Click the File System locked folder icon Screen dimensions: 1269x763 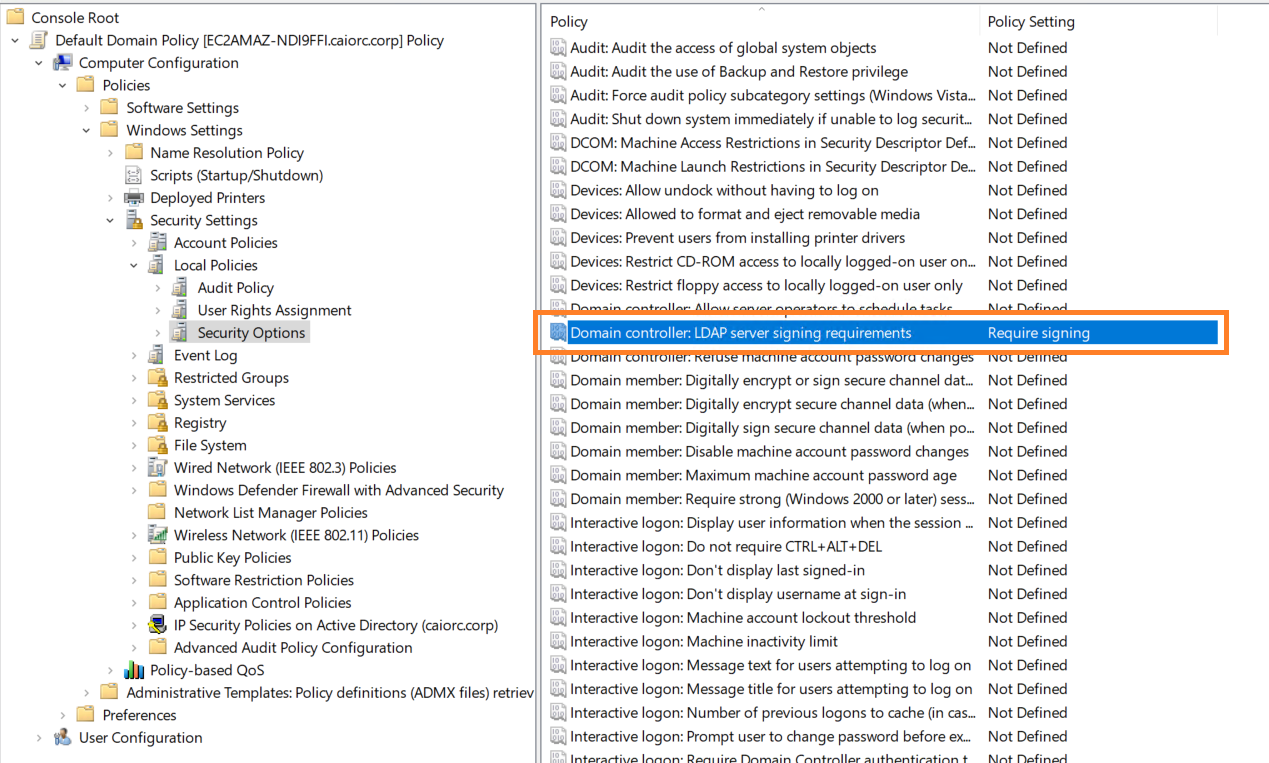coord(157,445)
